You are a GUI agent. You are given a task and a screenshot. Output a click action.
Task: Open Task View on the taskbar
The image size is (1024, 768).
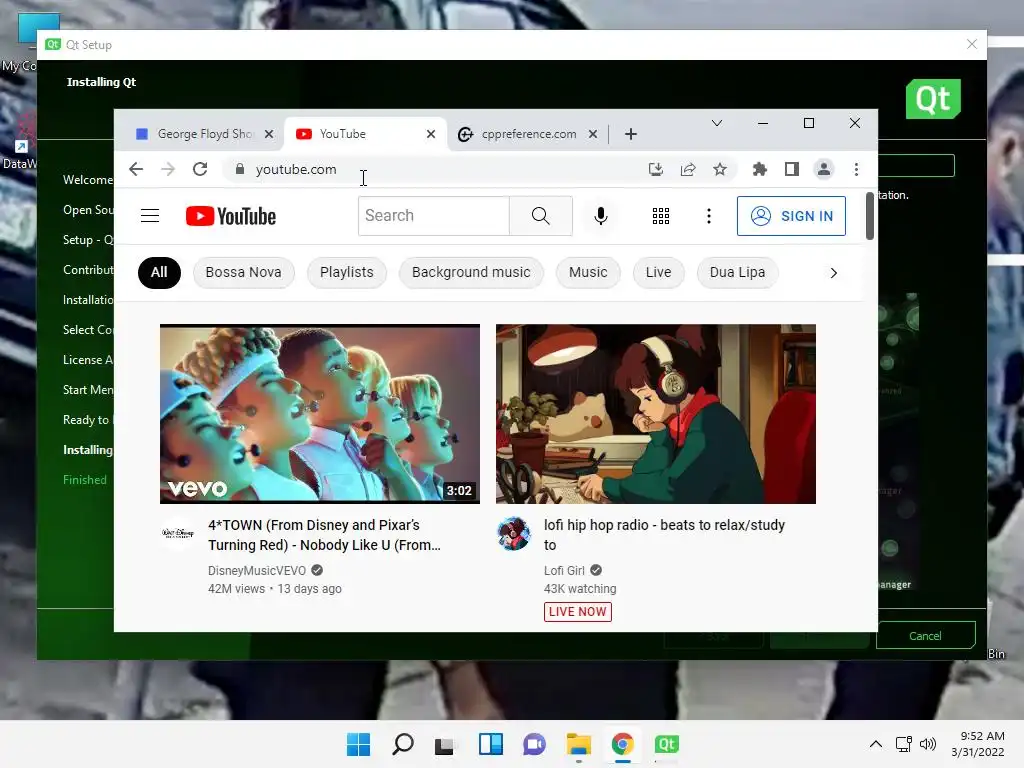pyautogui.click(x=446, y=744)
